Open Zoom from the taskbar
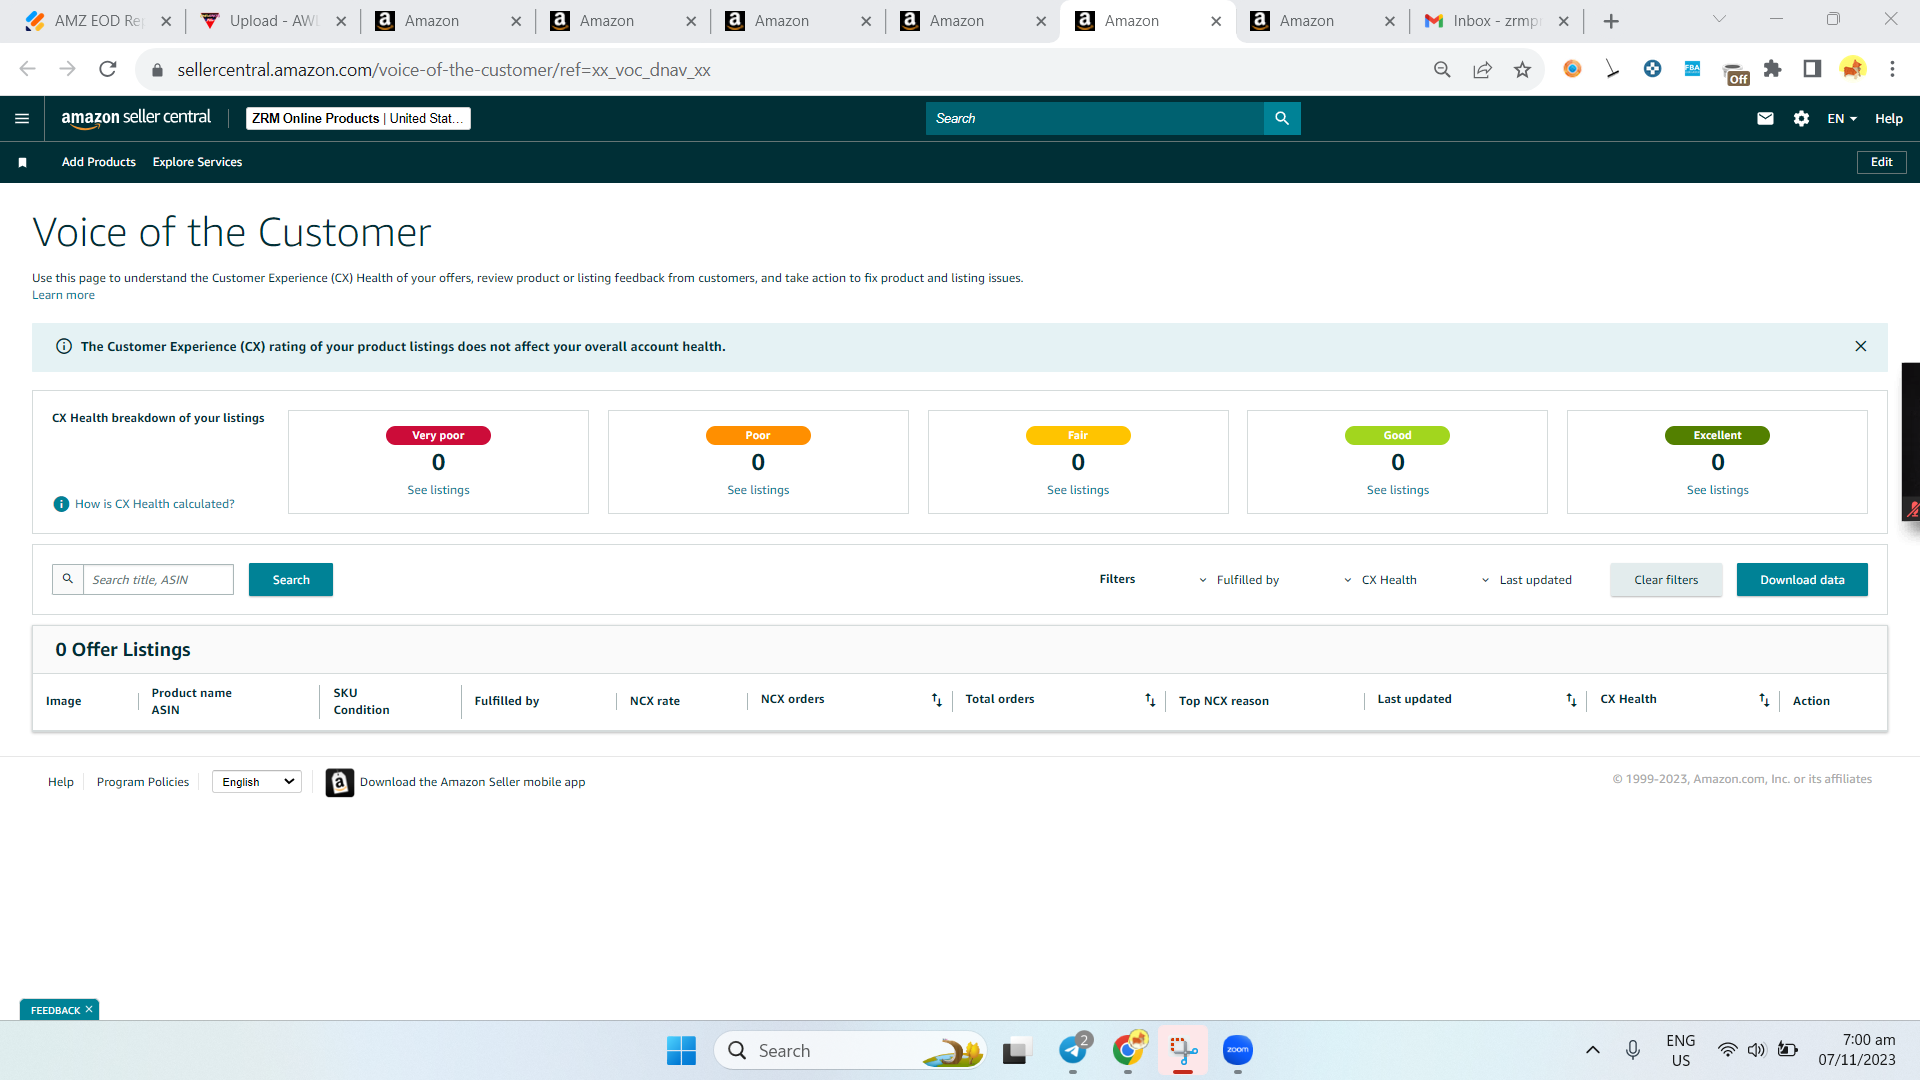1920x1080 pixels. click(1238, 1050)
